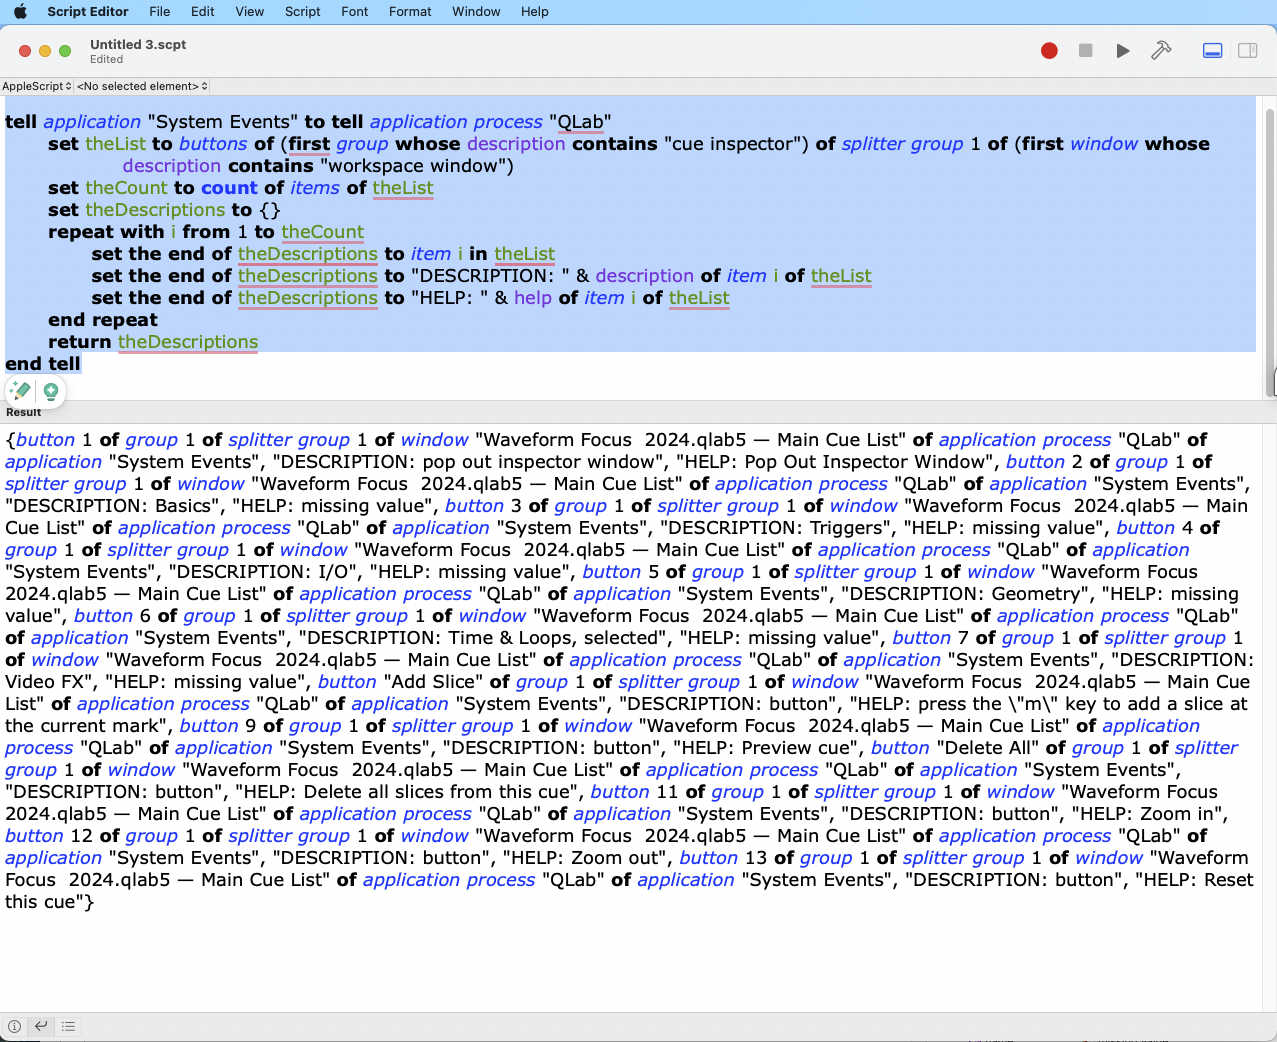Run the script with the play icon
The height and width of the screenshot is (1042, 1277).
tap(1122, 50)
